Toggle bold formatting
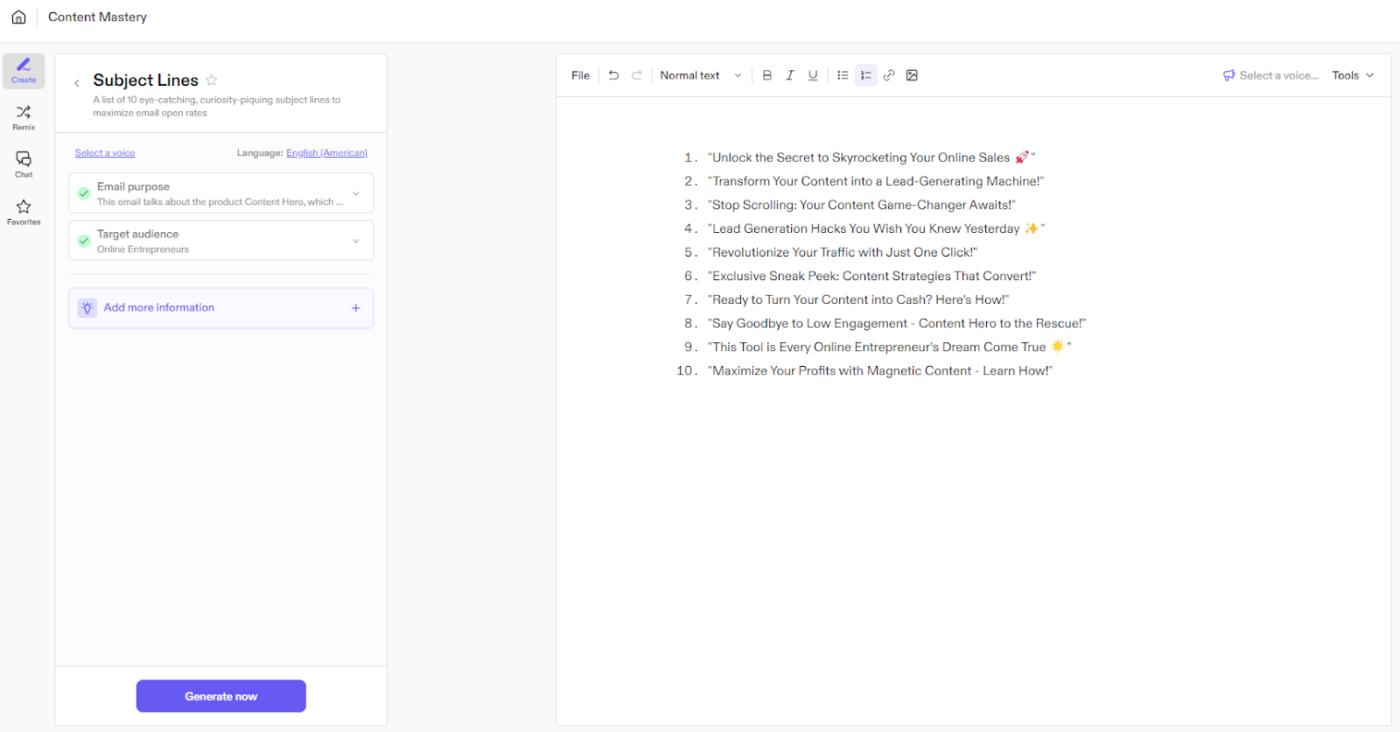Screen dimensions: 1400x732 coord(767,75)
